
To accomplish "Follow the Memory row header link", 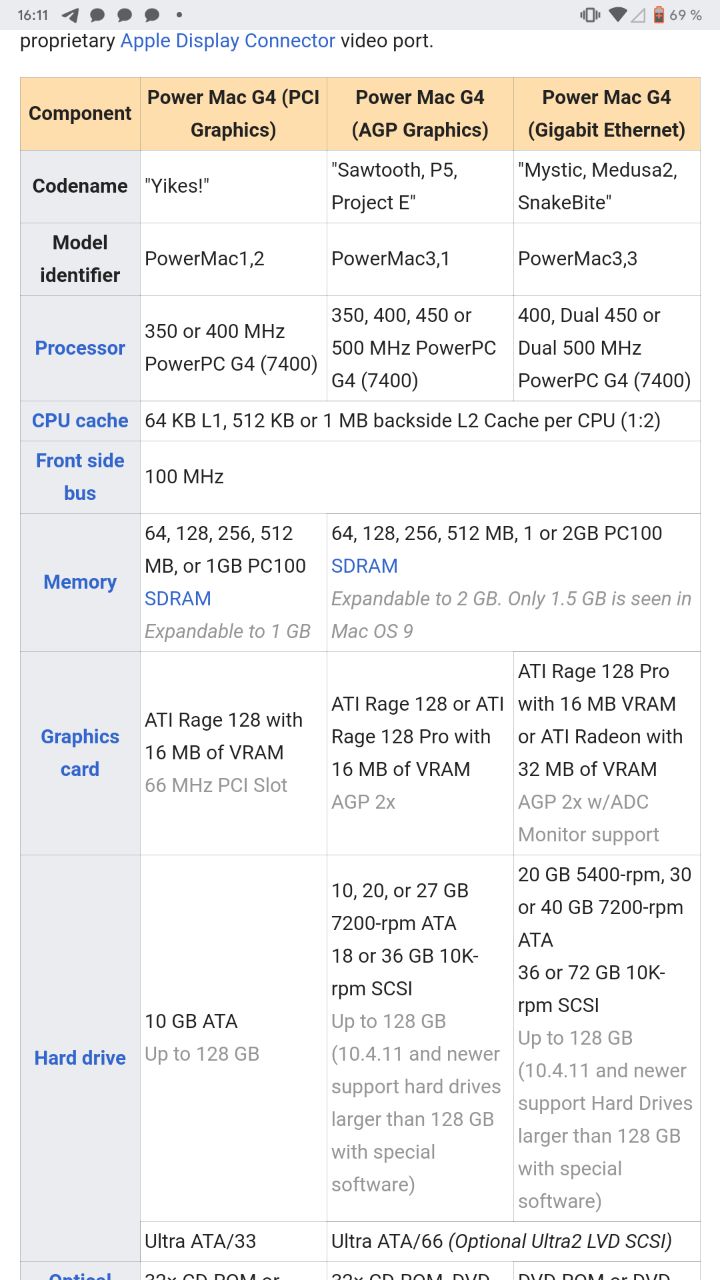I will click(80, 582).
